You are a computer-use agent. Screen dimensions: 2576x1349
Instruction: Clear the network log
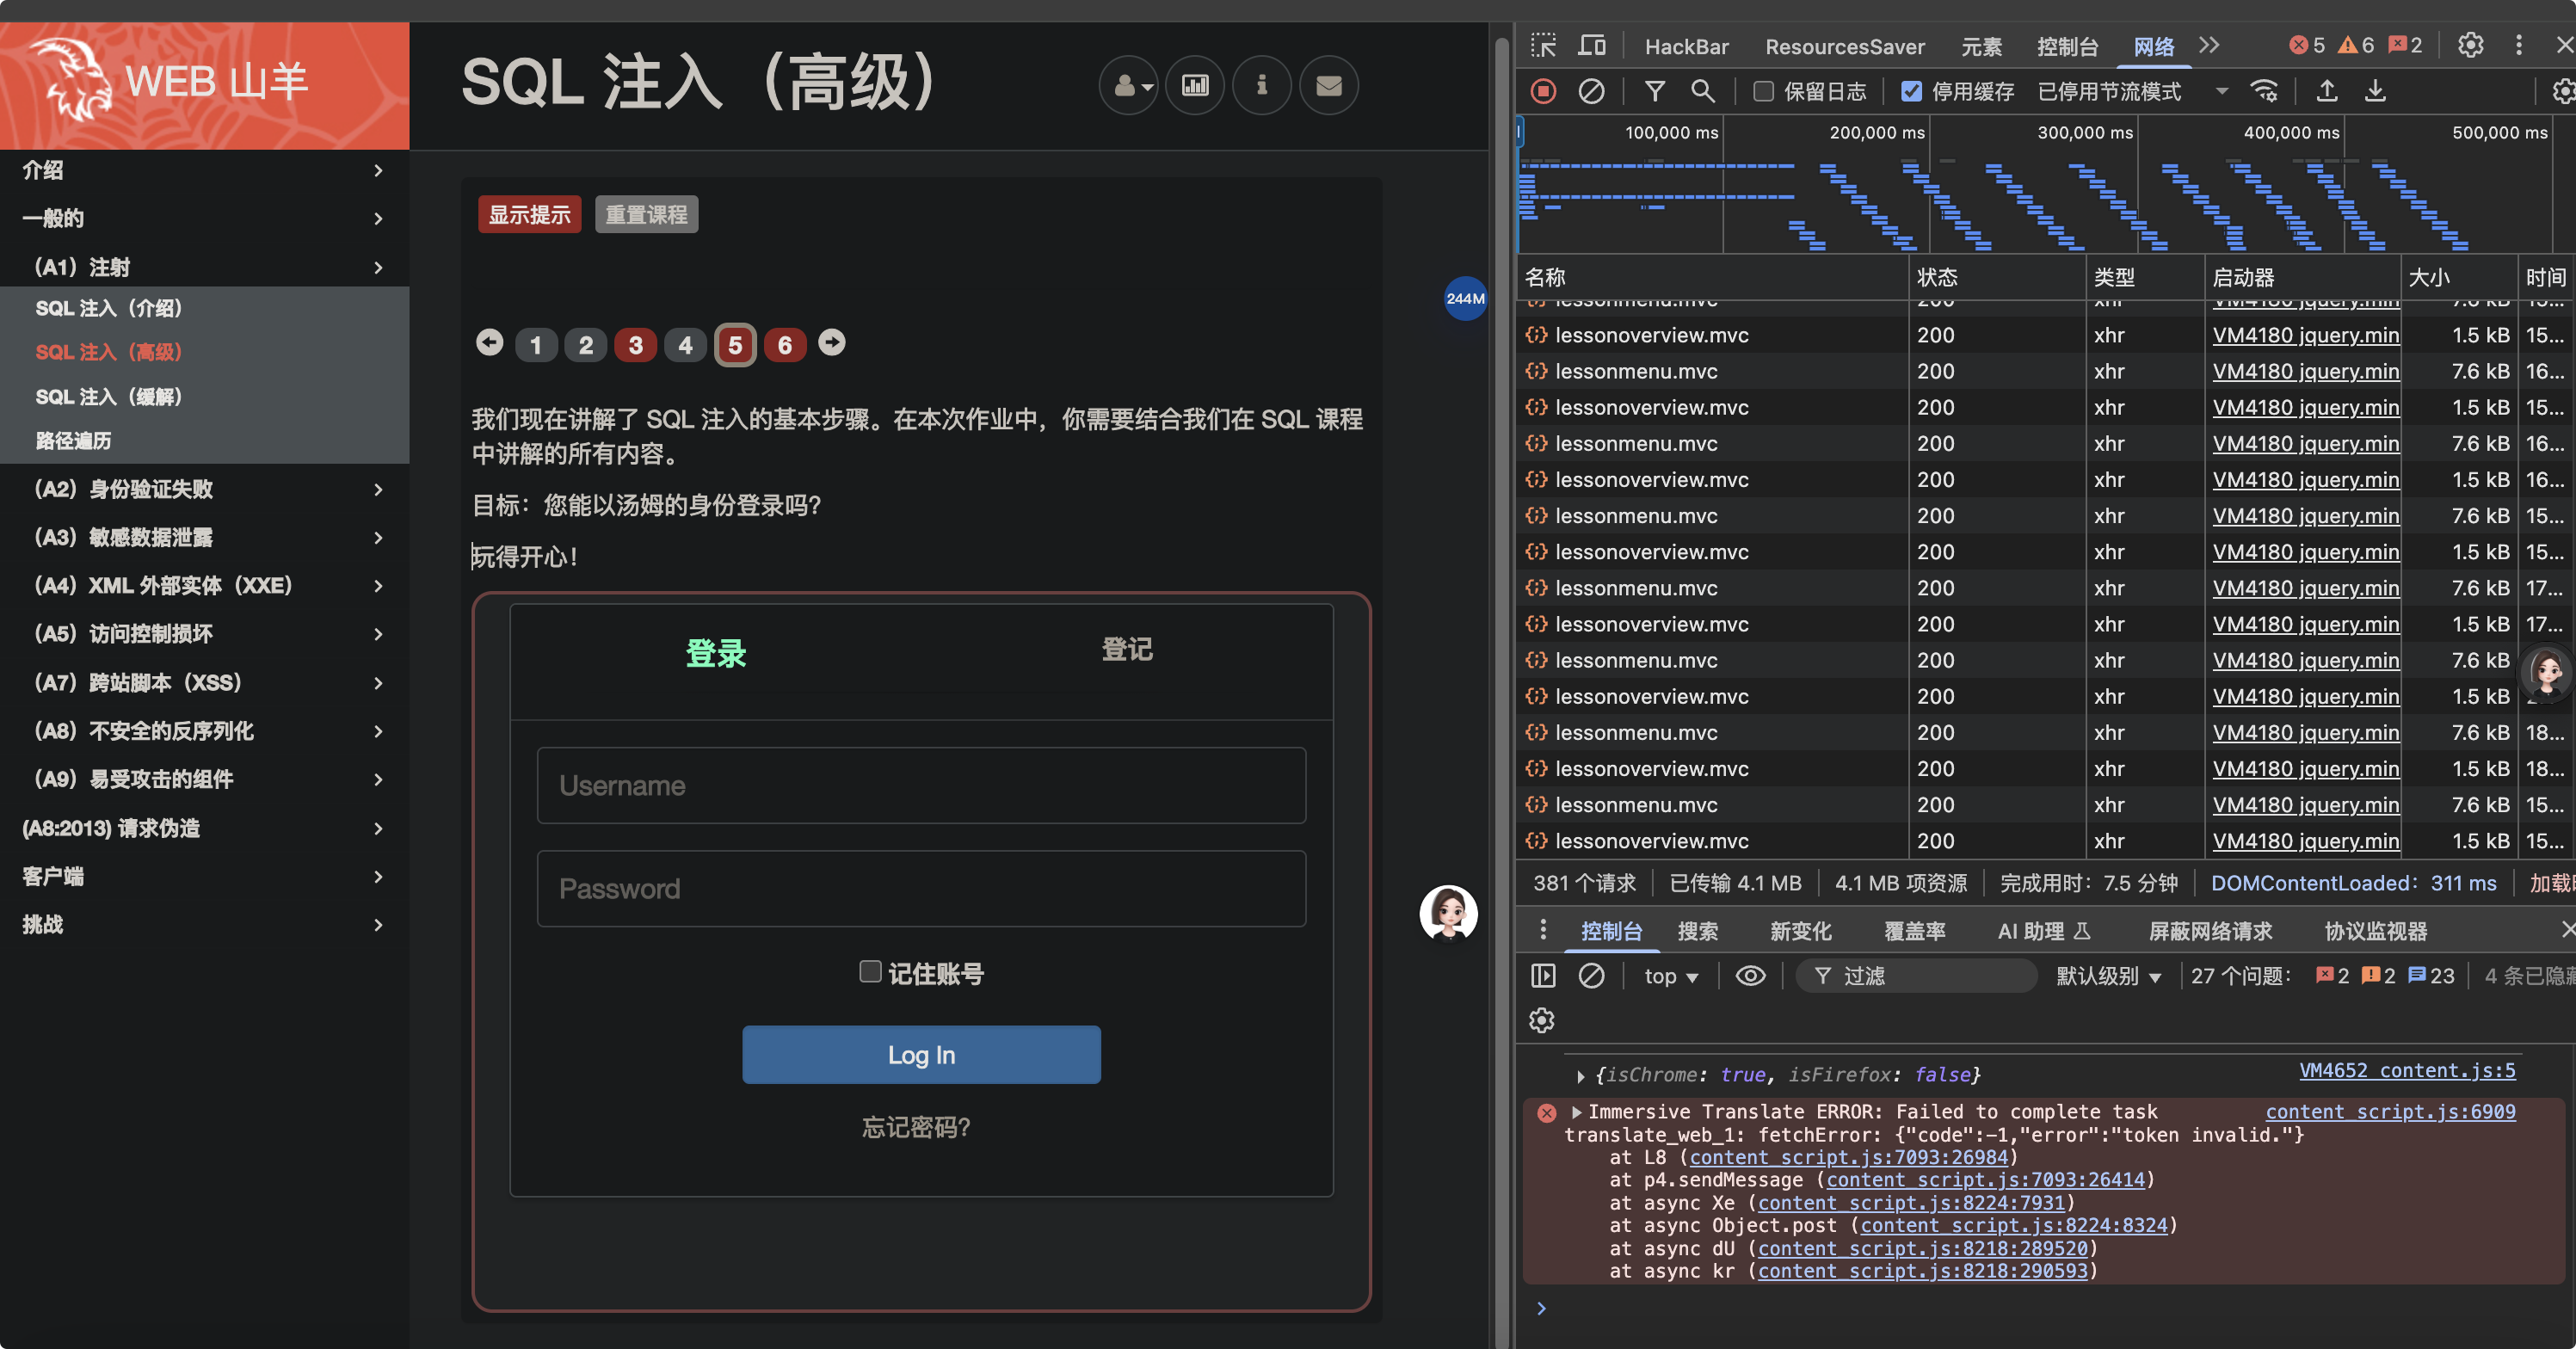point(1592,92)
